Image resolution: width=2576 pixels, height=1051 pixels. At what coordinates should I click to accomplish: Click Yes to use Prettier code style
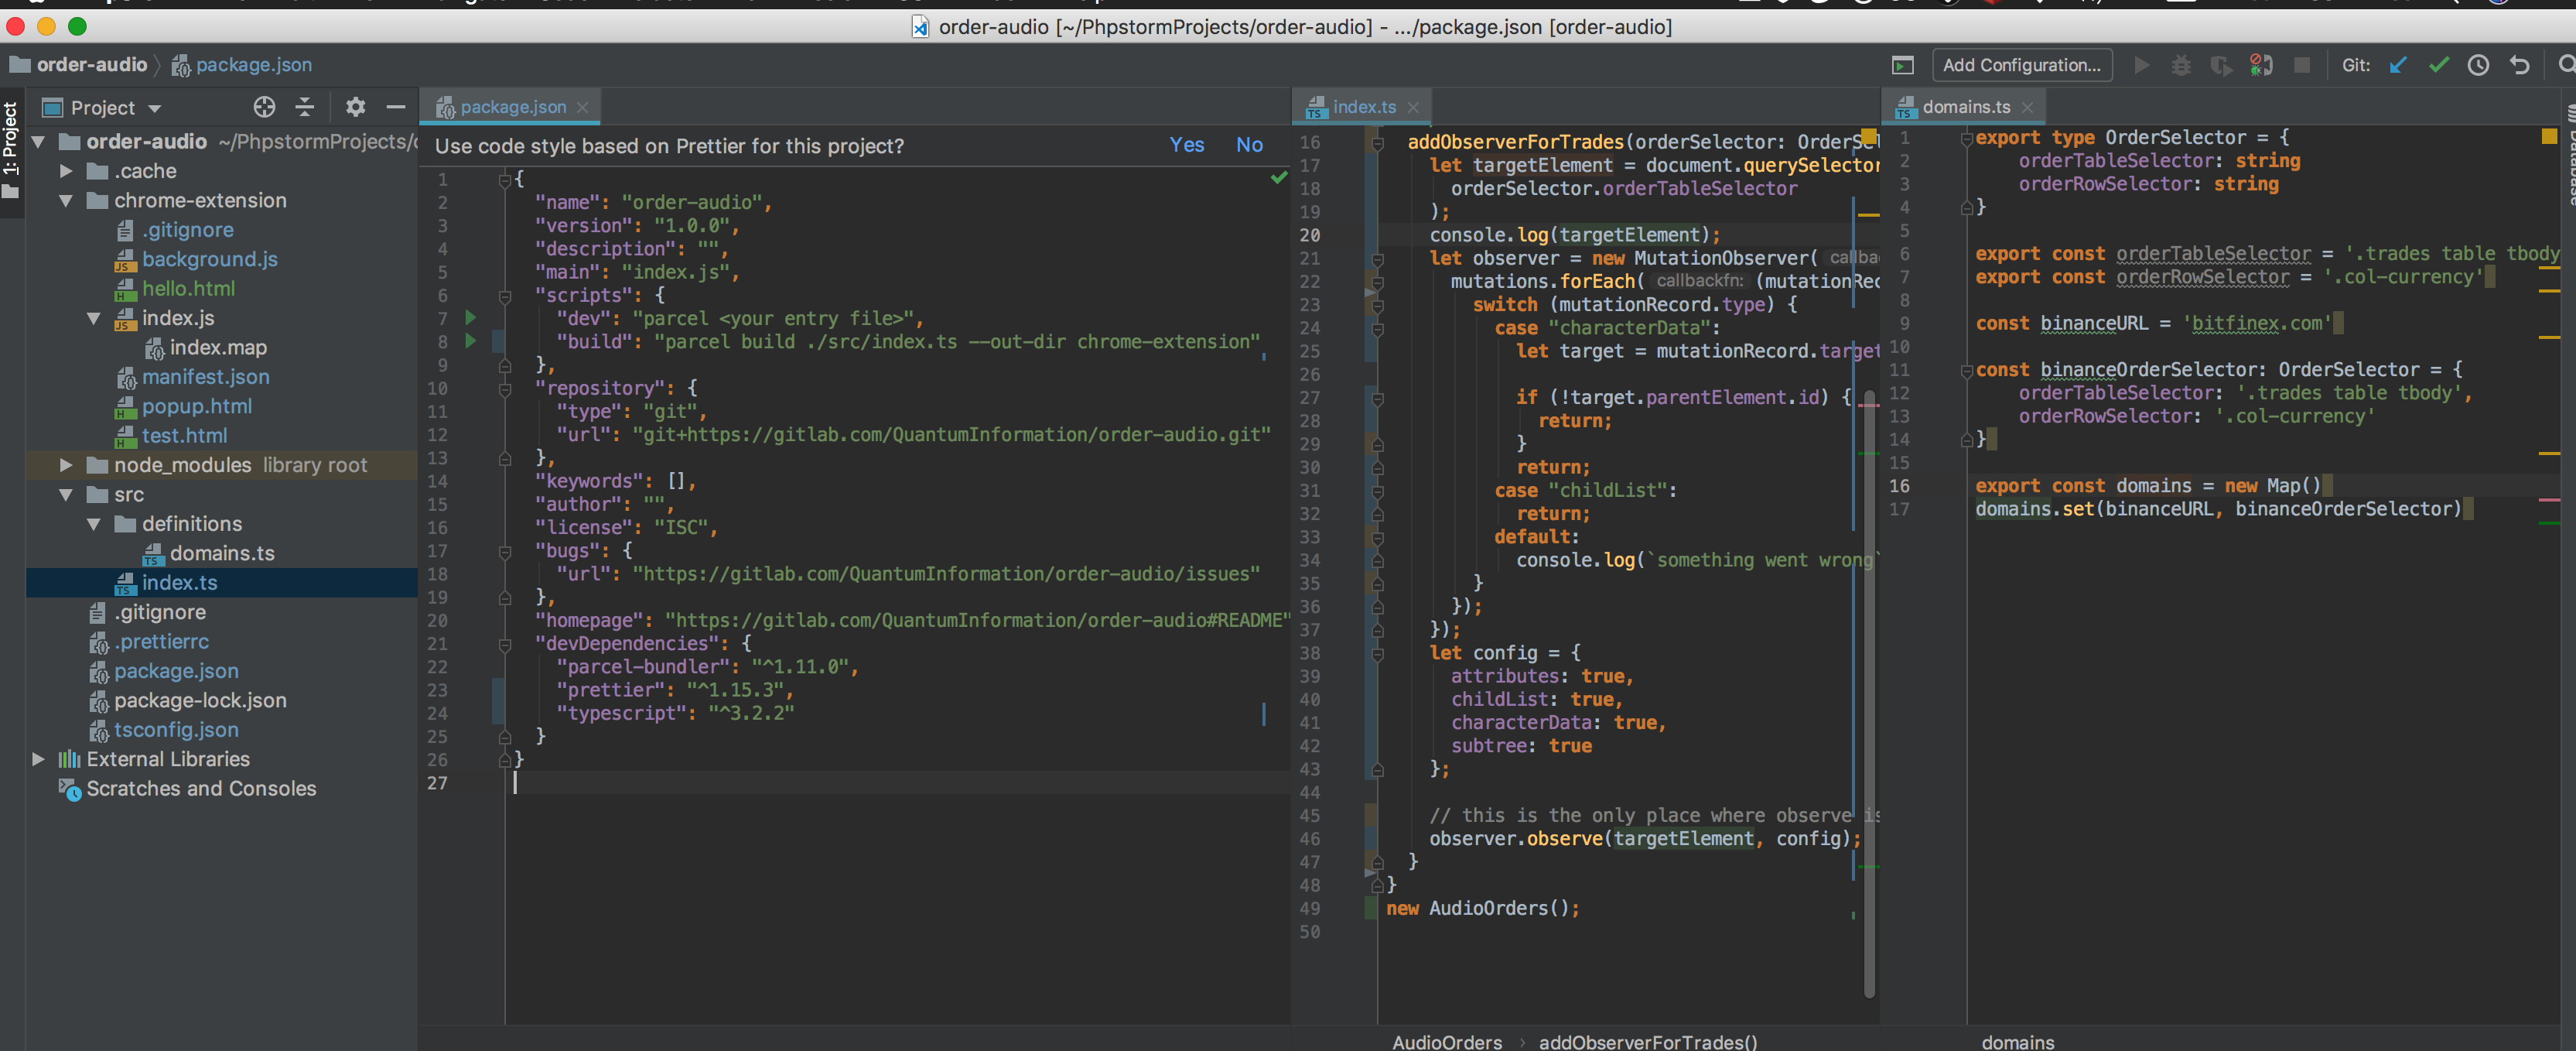1187,145
